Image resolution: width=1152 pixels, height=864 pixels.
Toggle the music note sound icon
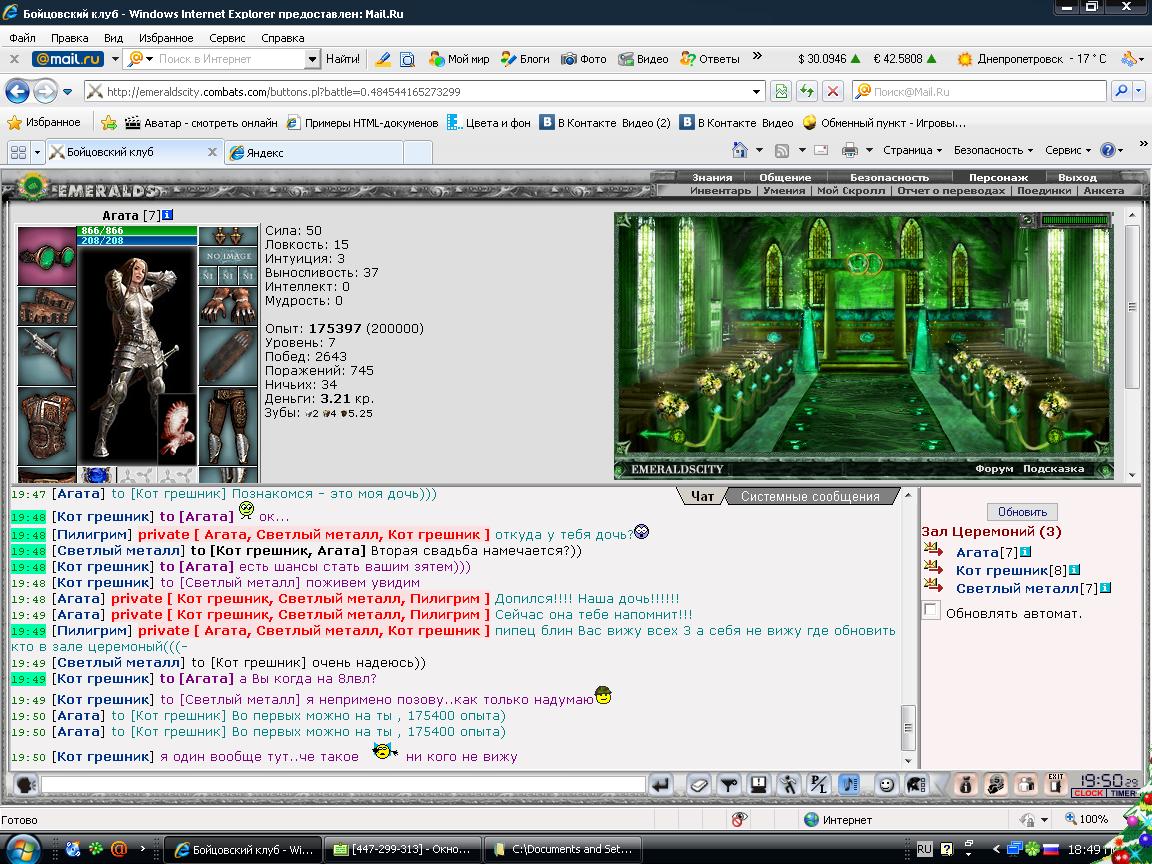849,785
